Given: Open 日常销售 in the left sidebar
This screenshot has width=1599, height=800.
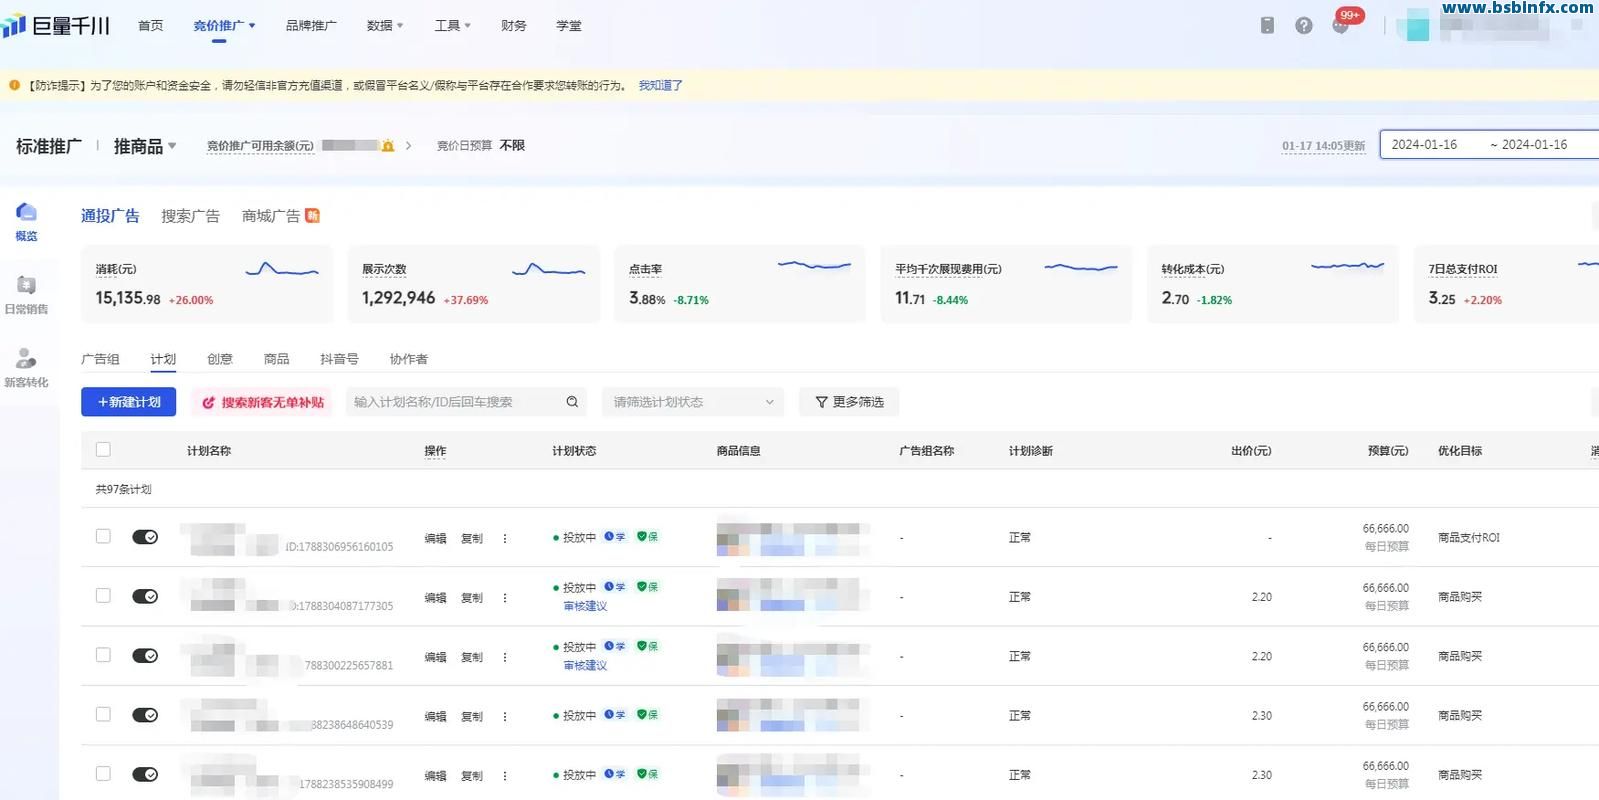Looking at the screenshot, I should point(27,295).
